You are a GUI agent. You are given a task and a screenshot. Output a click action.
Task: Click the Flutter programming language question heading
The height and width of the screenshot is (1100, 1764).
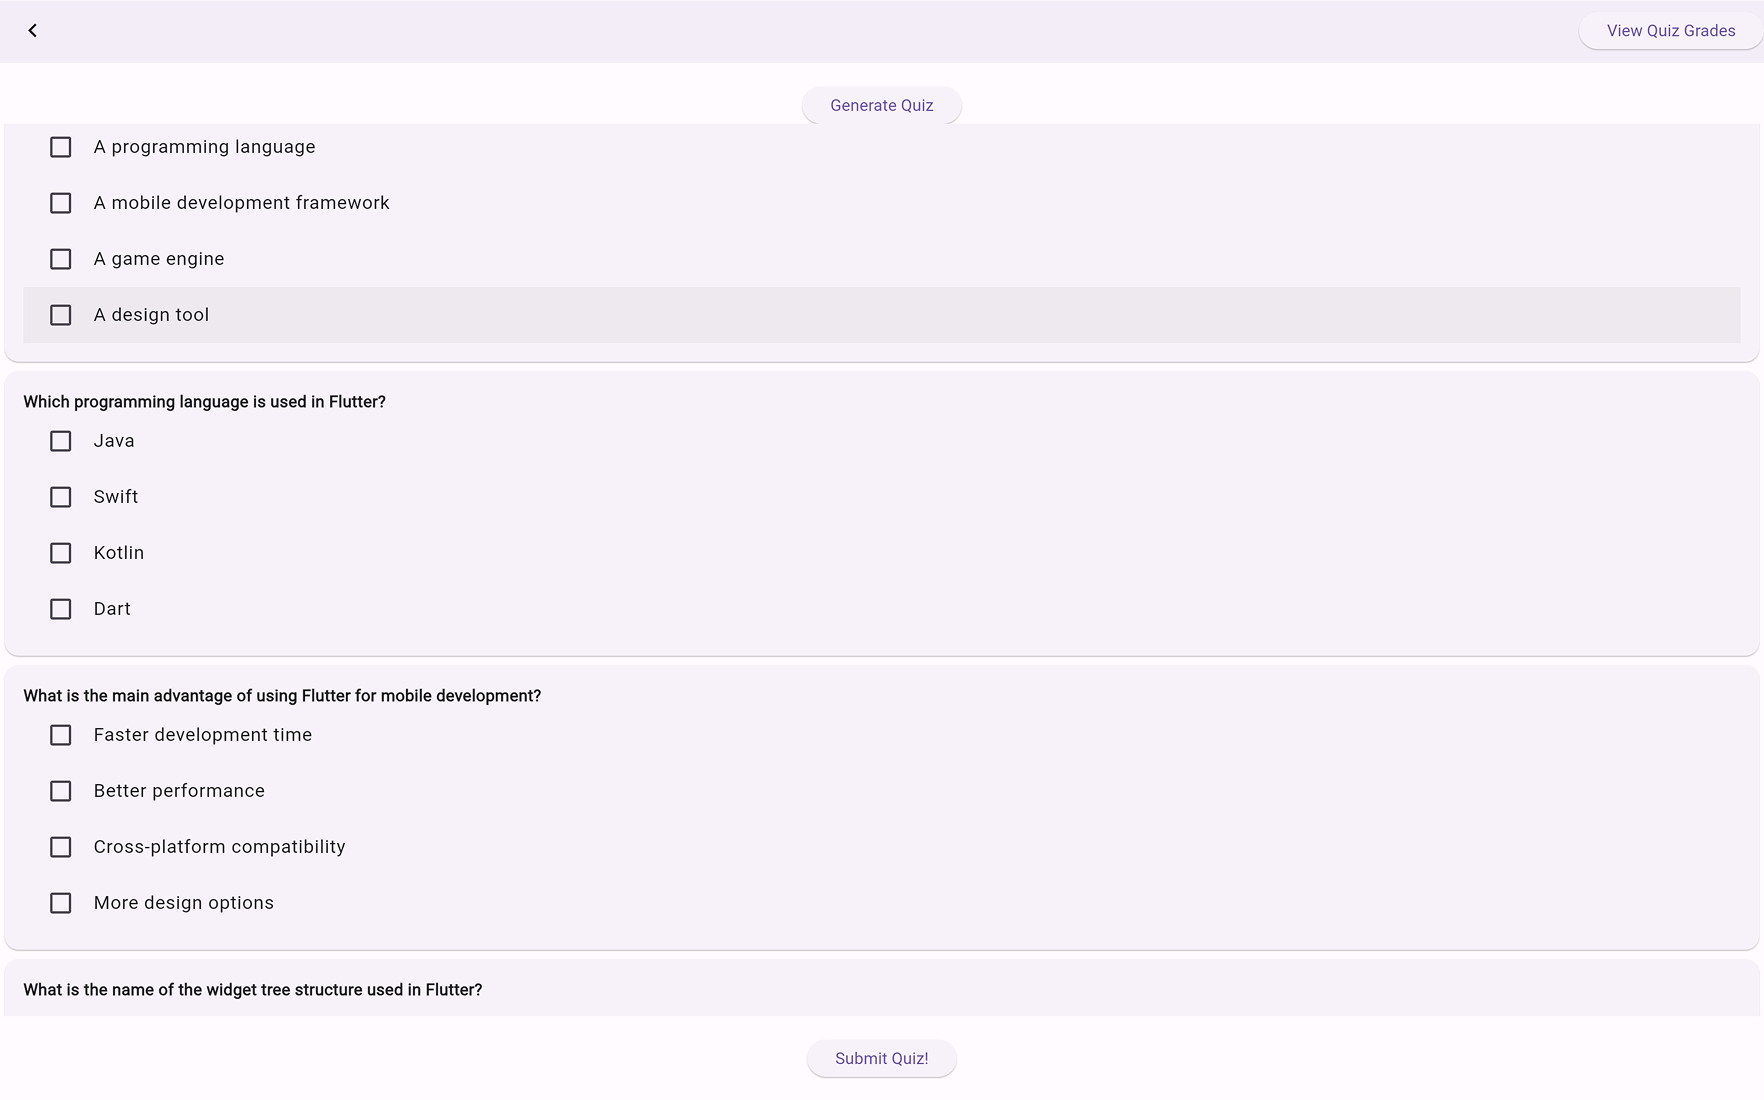(x=205, y=401)
